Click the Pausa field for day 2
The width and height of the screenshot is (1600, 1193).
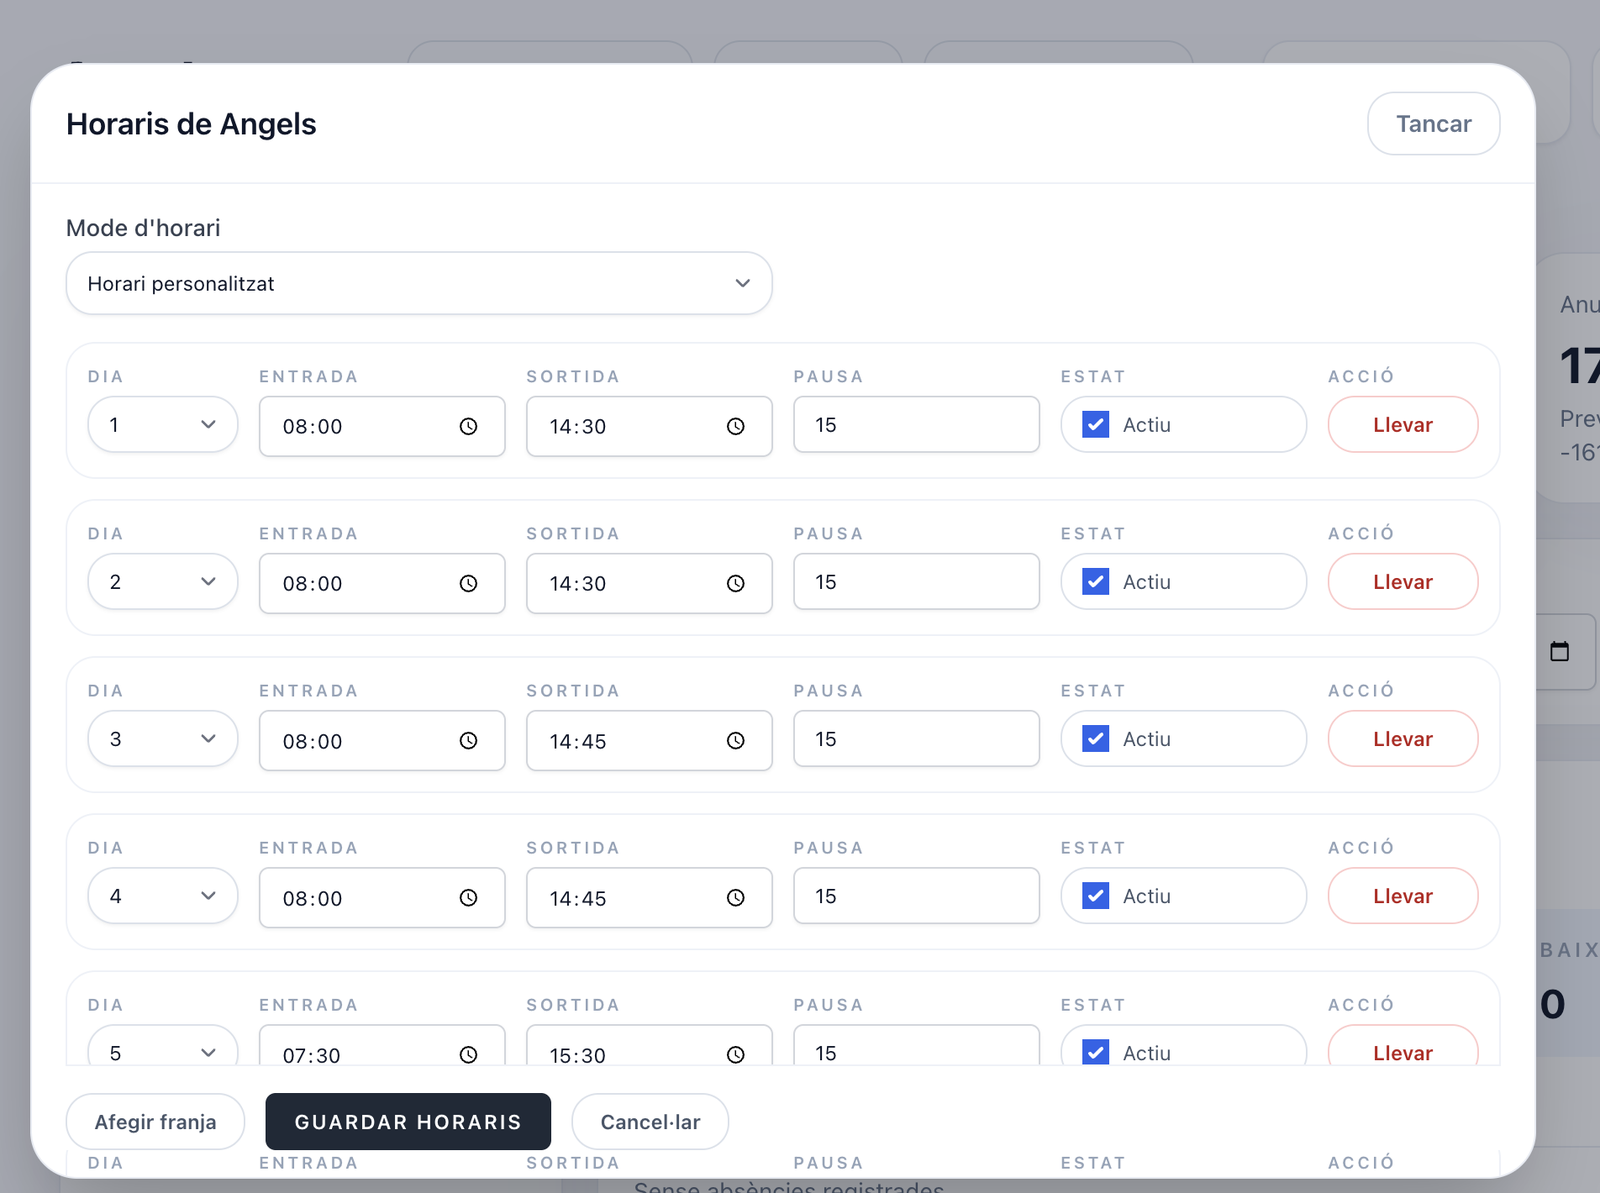tap(916, 582)
